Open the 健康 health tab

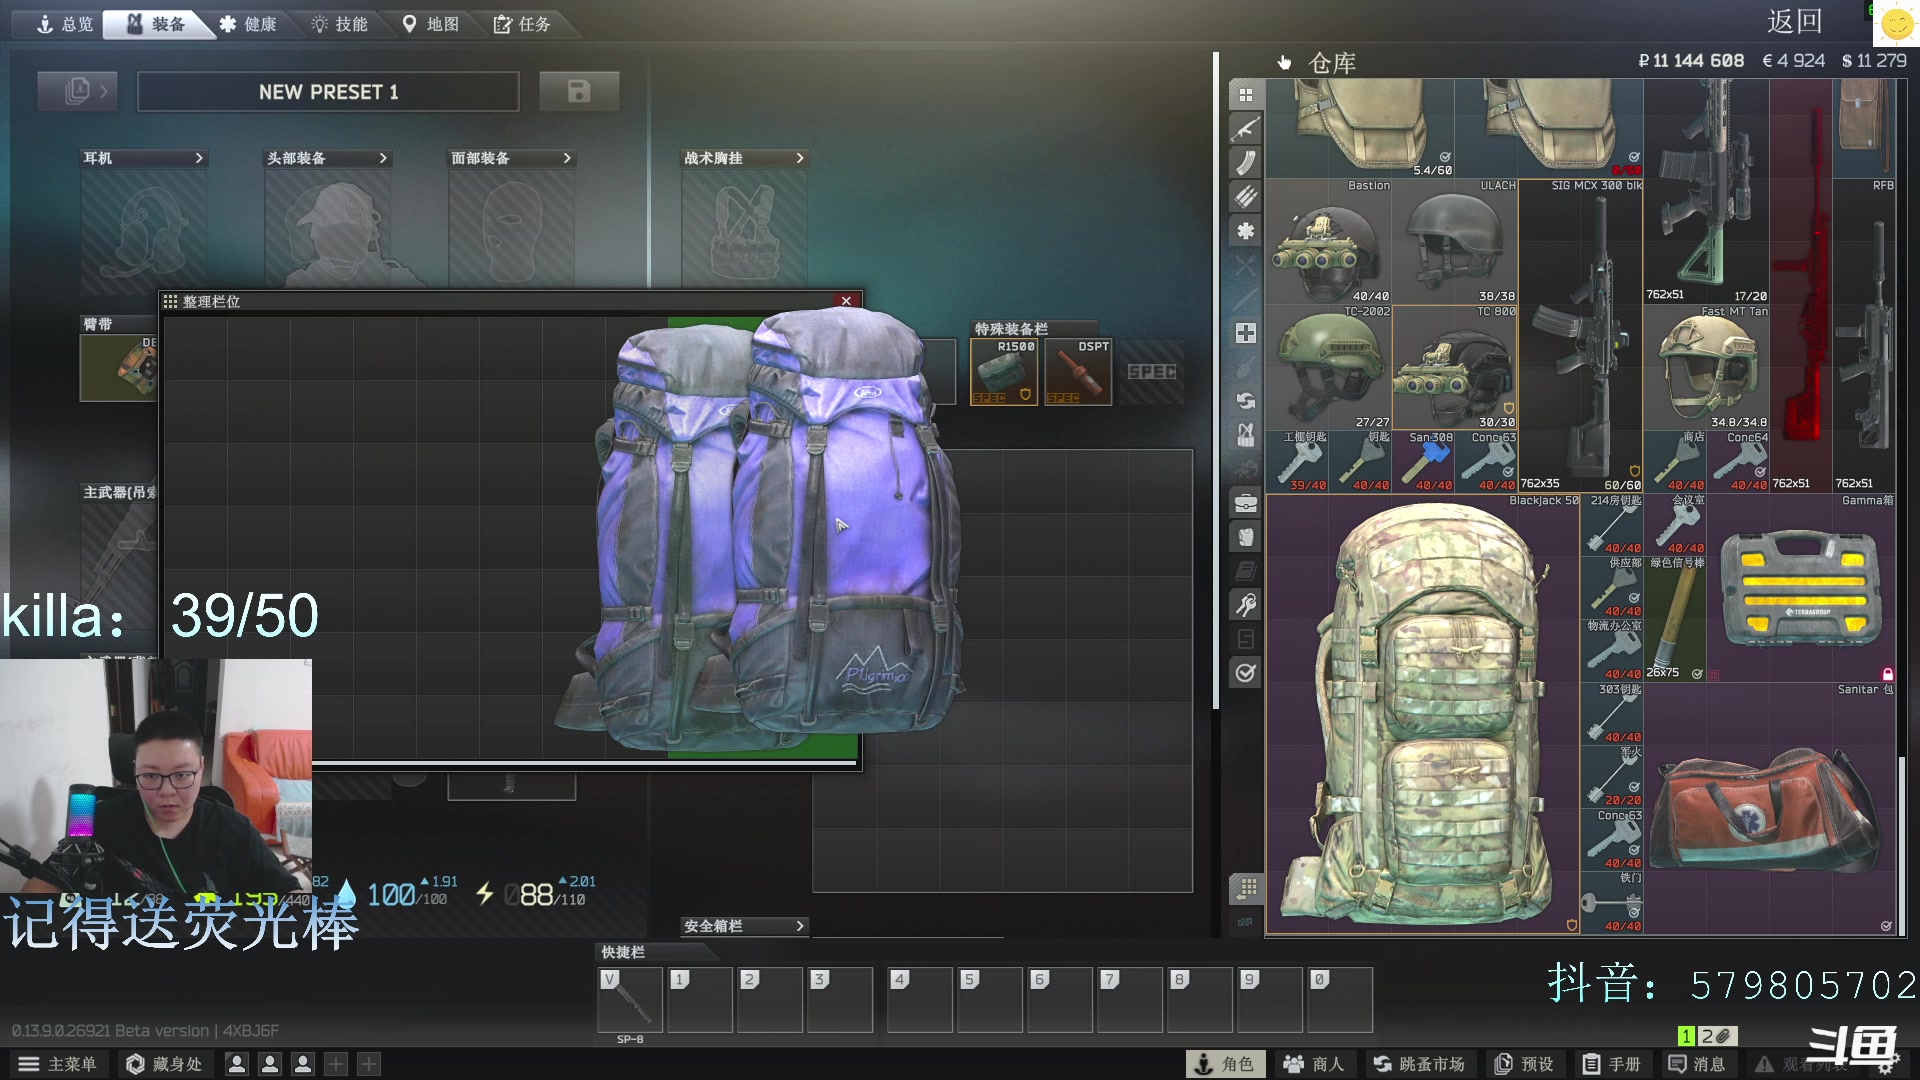(x=248, y=24)
